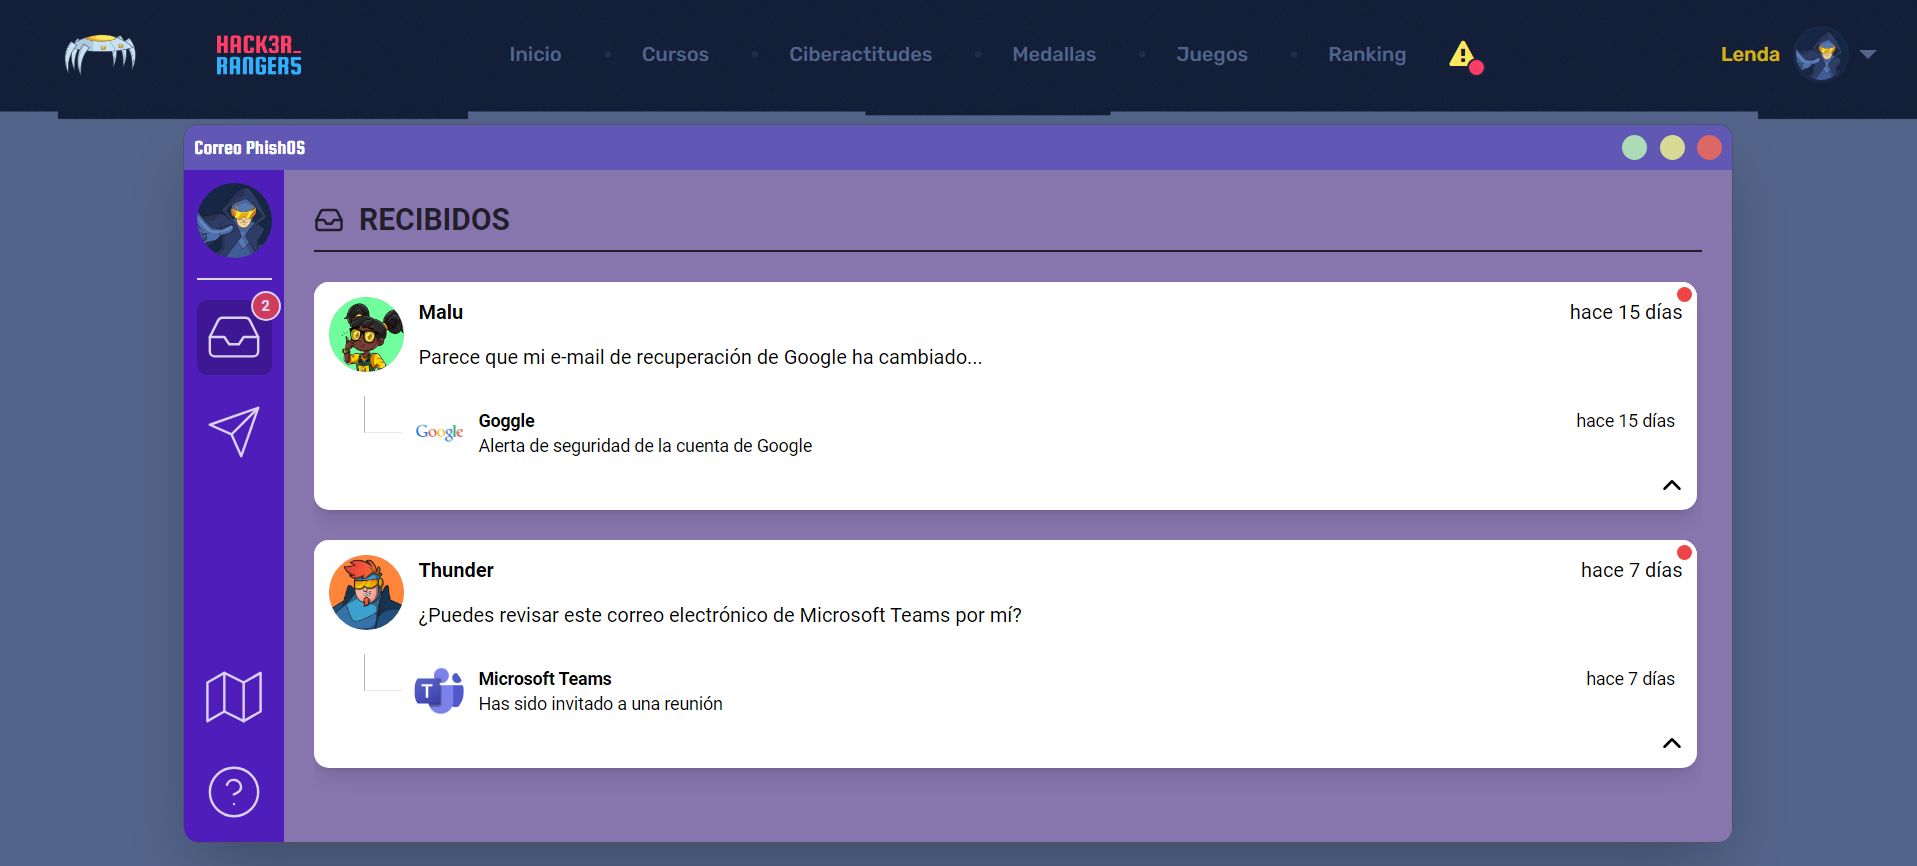The height and width of the screenshot is (866, 1917).
Task: Go to the Cursos menu
Action: [675, 55]
